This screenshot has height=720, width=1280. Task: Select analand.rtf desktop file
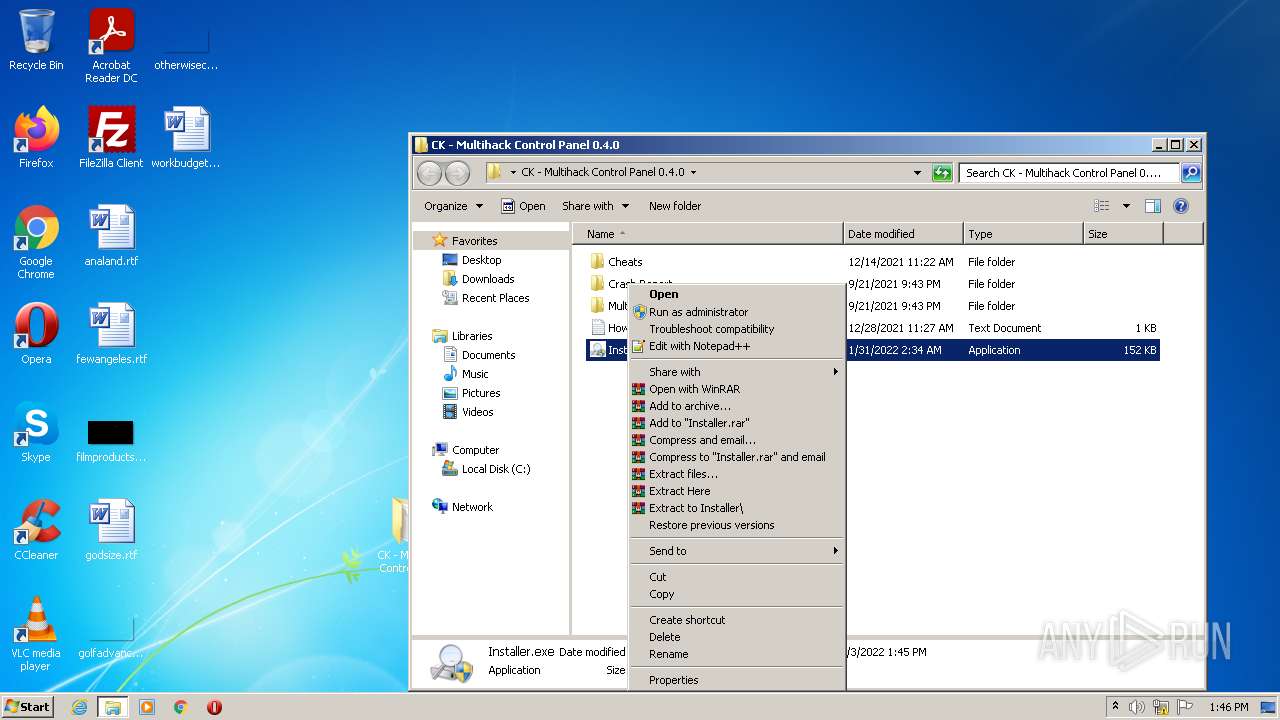point(111,236)
